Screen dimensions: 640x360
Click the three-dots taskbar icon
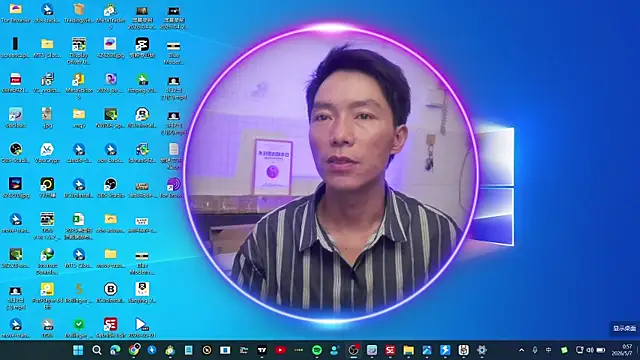click(298, 350)
